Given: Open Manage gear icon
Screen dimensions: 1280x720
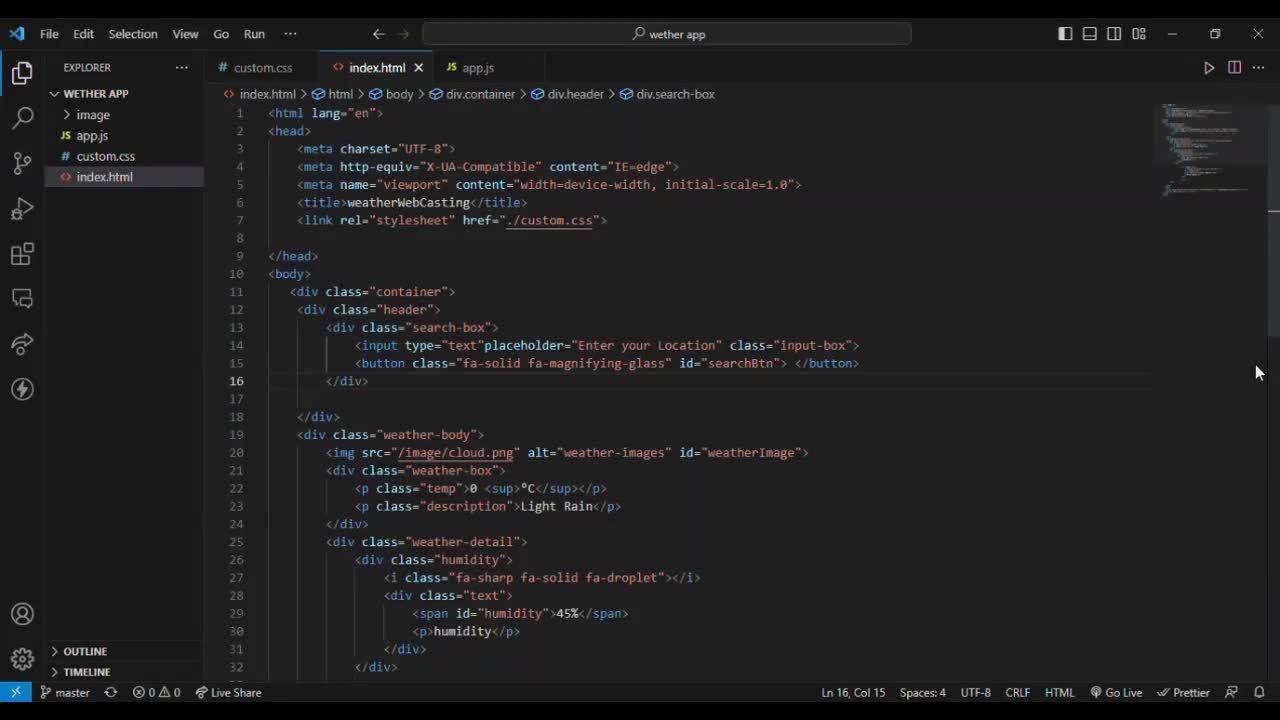Looking at the screenshot, I should [22, 659].
